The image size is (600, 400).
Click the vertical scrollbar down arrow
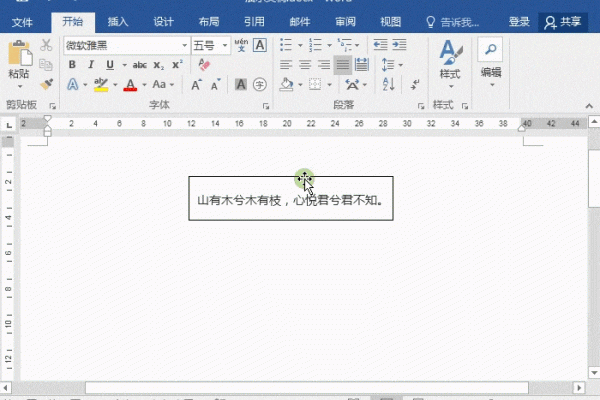(x=594, y=372)
